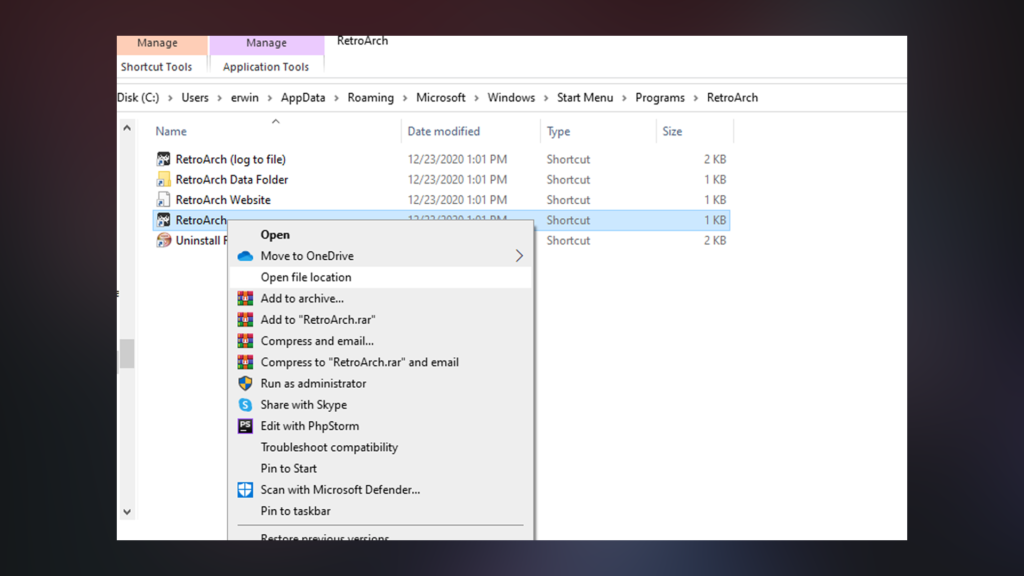Select Pin to Start

coord(381,468)
